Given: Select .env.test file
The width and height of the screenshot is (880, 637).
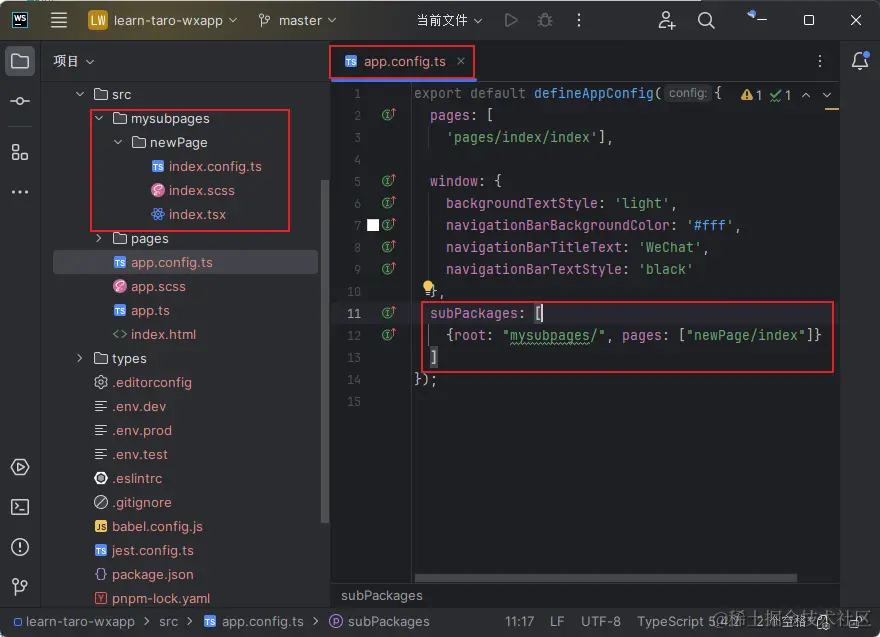Looking at the screenshot, I should tap(131, 455).
